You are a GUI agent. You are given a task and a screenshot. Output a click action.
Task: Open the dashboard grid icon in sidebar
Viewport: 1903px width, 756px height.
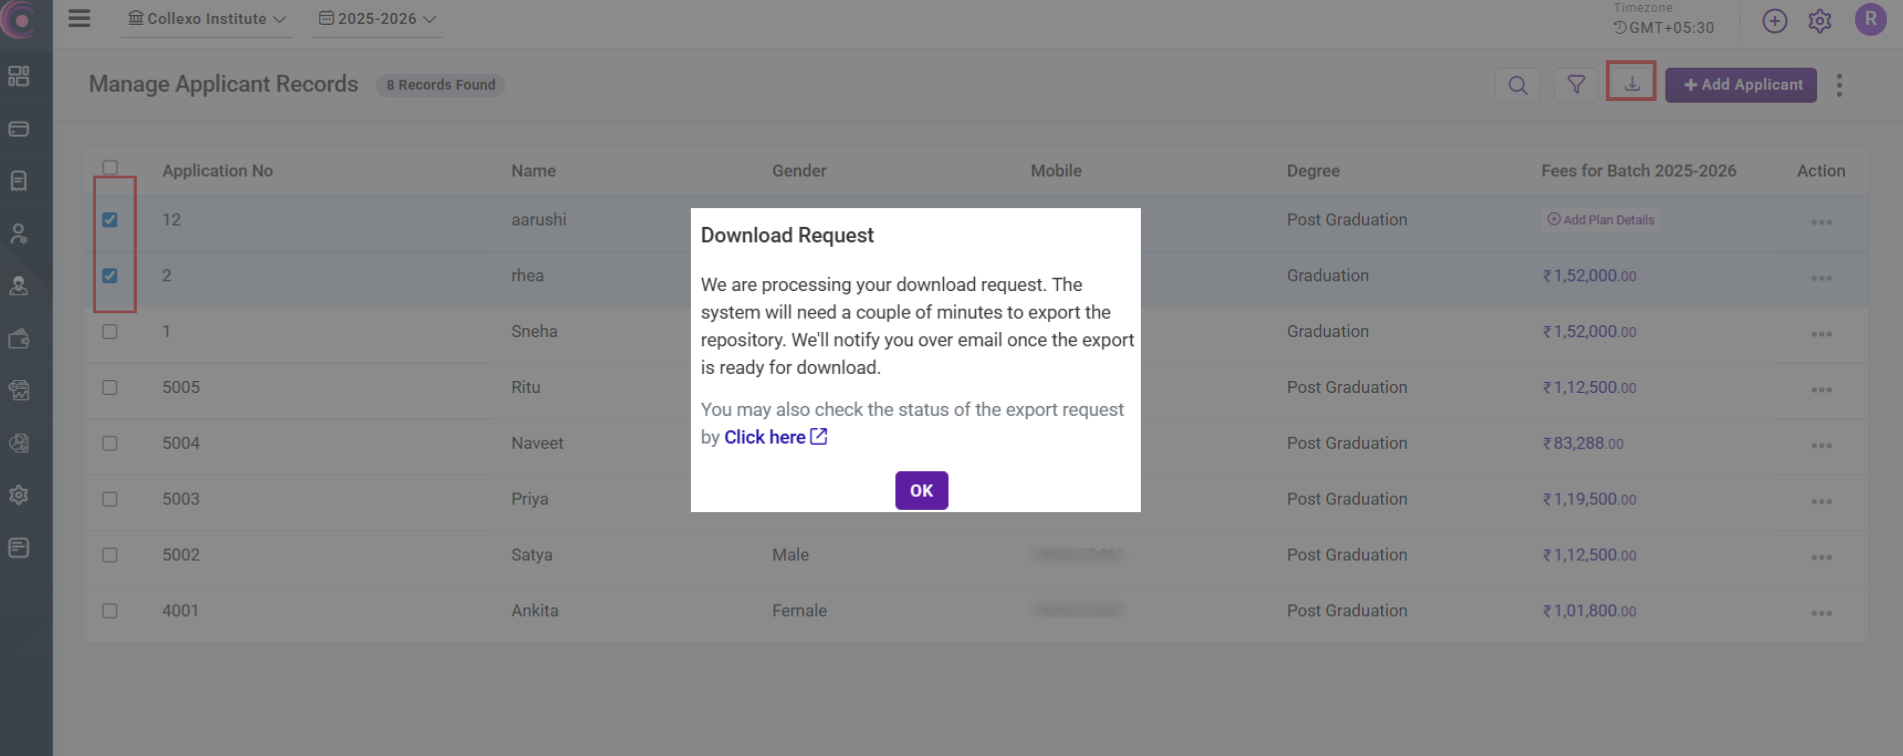pos(19,77)
